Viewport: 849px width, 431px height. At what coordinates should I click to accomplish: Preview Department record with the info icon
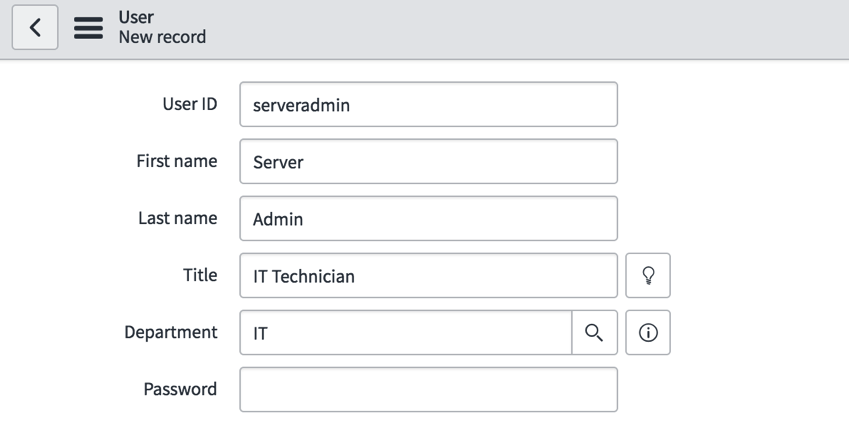(x=648, y=332)
